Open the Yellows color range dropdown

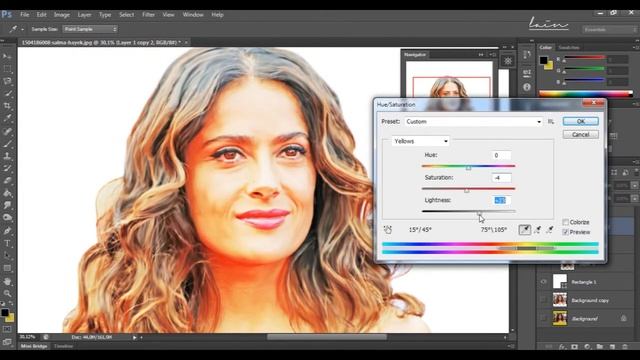[x=420, y=141]
